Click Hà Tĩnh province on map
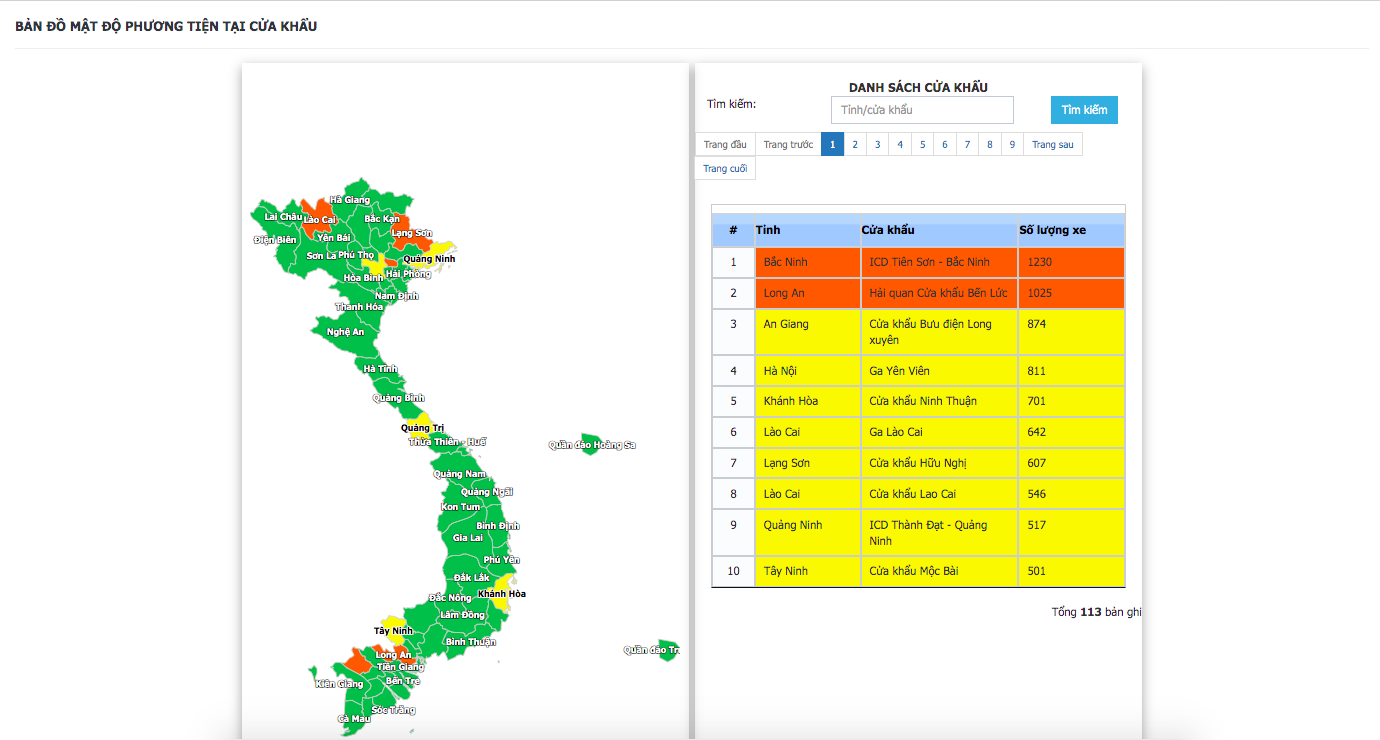1380x740 pixels. [379, 369]
